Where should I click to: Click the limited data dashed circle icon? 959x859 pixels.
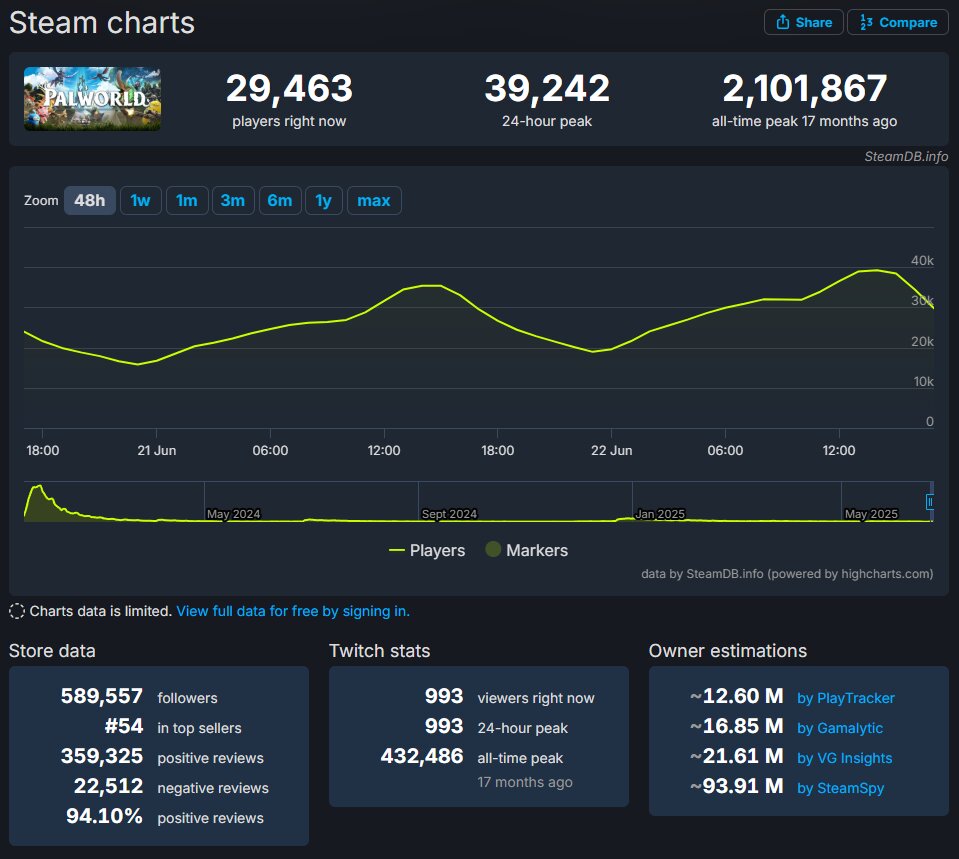(x=17, y=611)
